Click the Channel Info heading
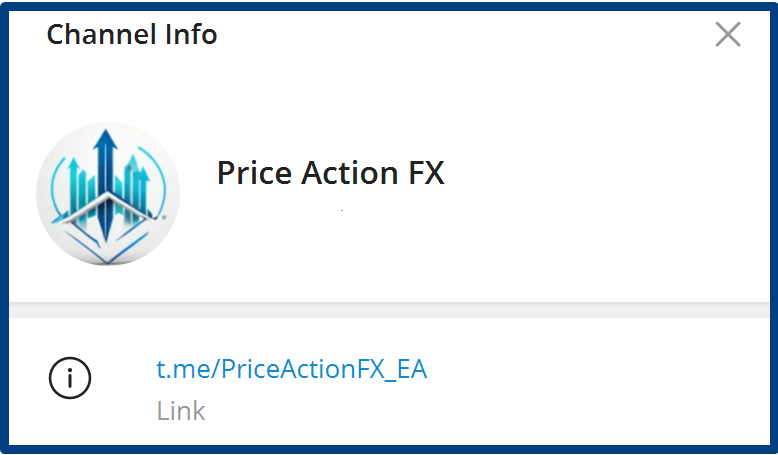778x455 pixels. 132,35
